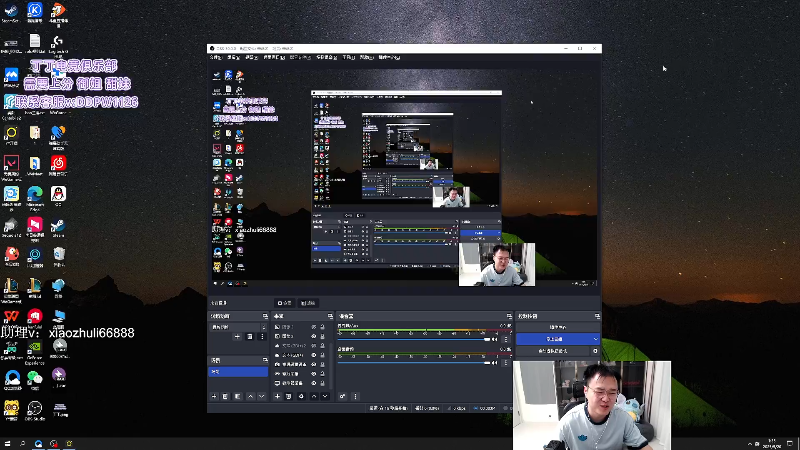Lock the first image source

pyautogui.click(x=322, y=327)
